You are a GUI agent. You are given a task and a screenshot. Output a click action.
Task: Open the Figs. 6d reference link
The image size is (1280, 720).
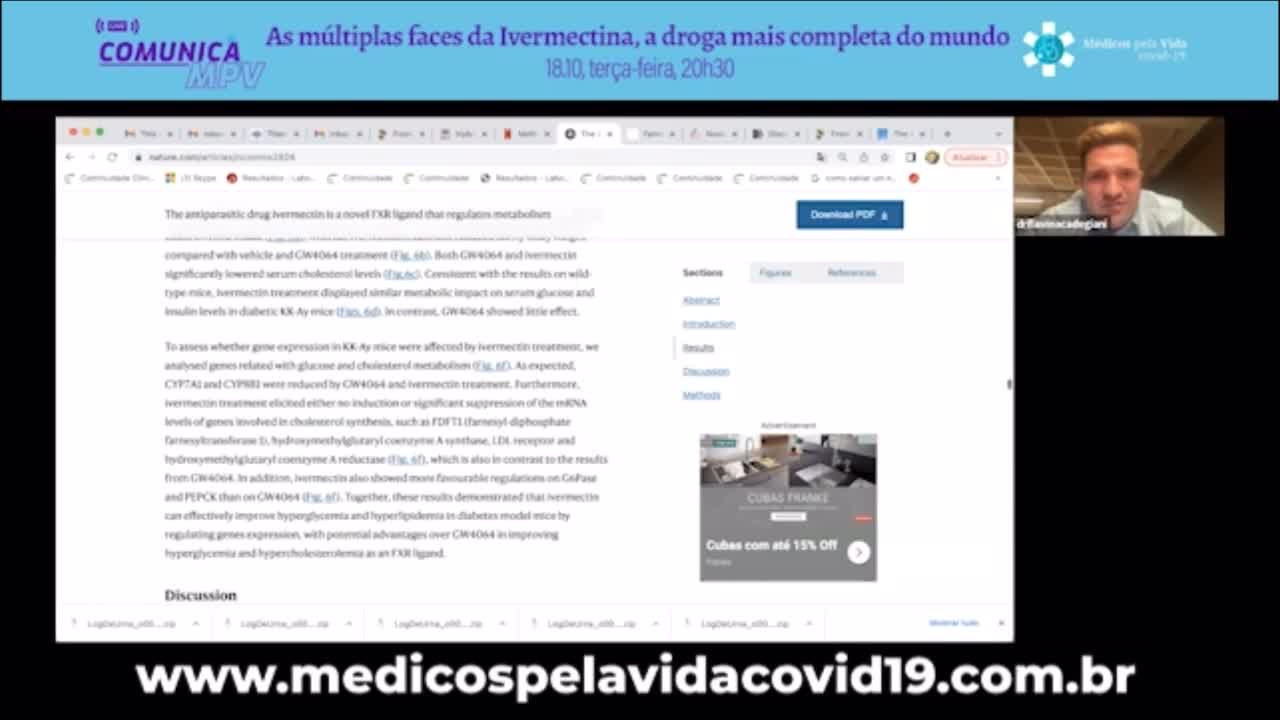click(359, 311)
